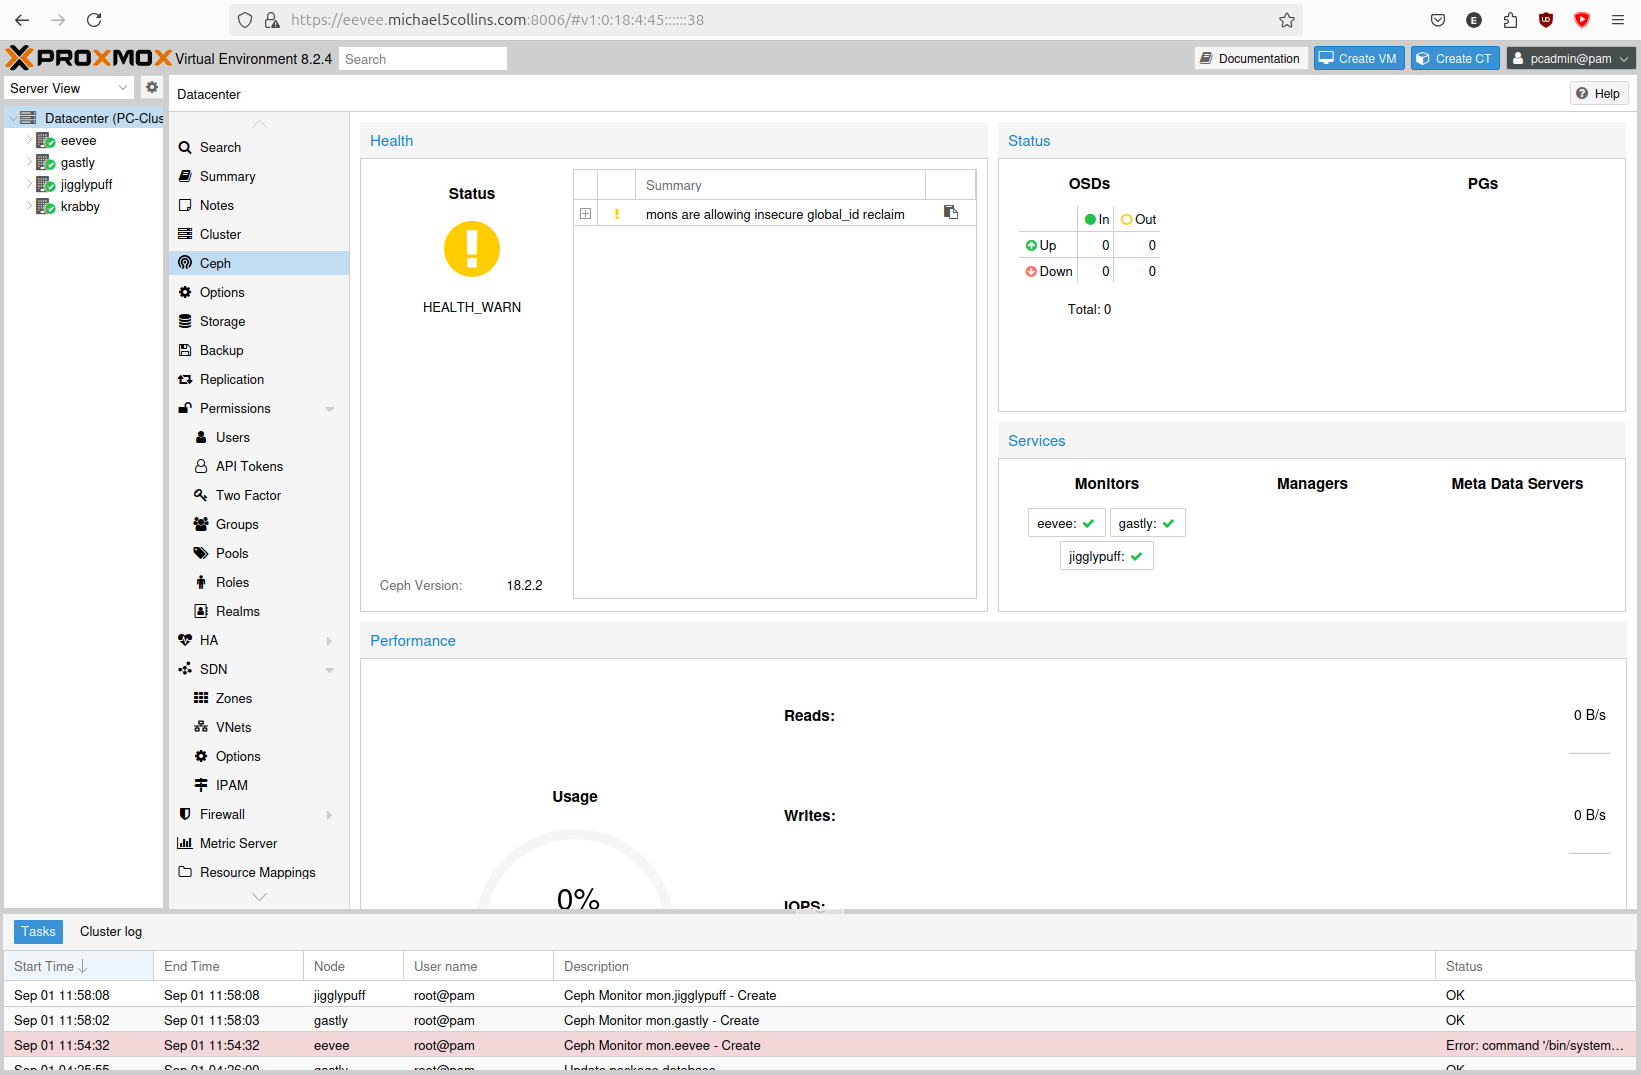This screenshot has width=1641, height=1075.
Task: Expand the gastly node in tree
Action: click(x=29, y=162)
